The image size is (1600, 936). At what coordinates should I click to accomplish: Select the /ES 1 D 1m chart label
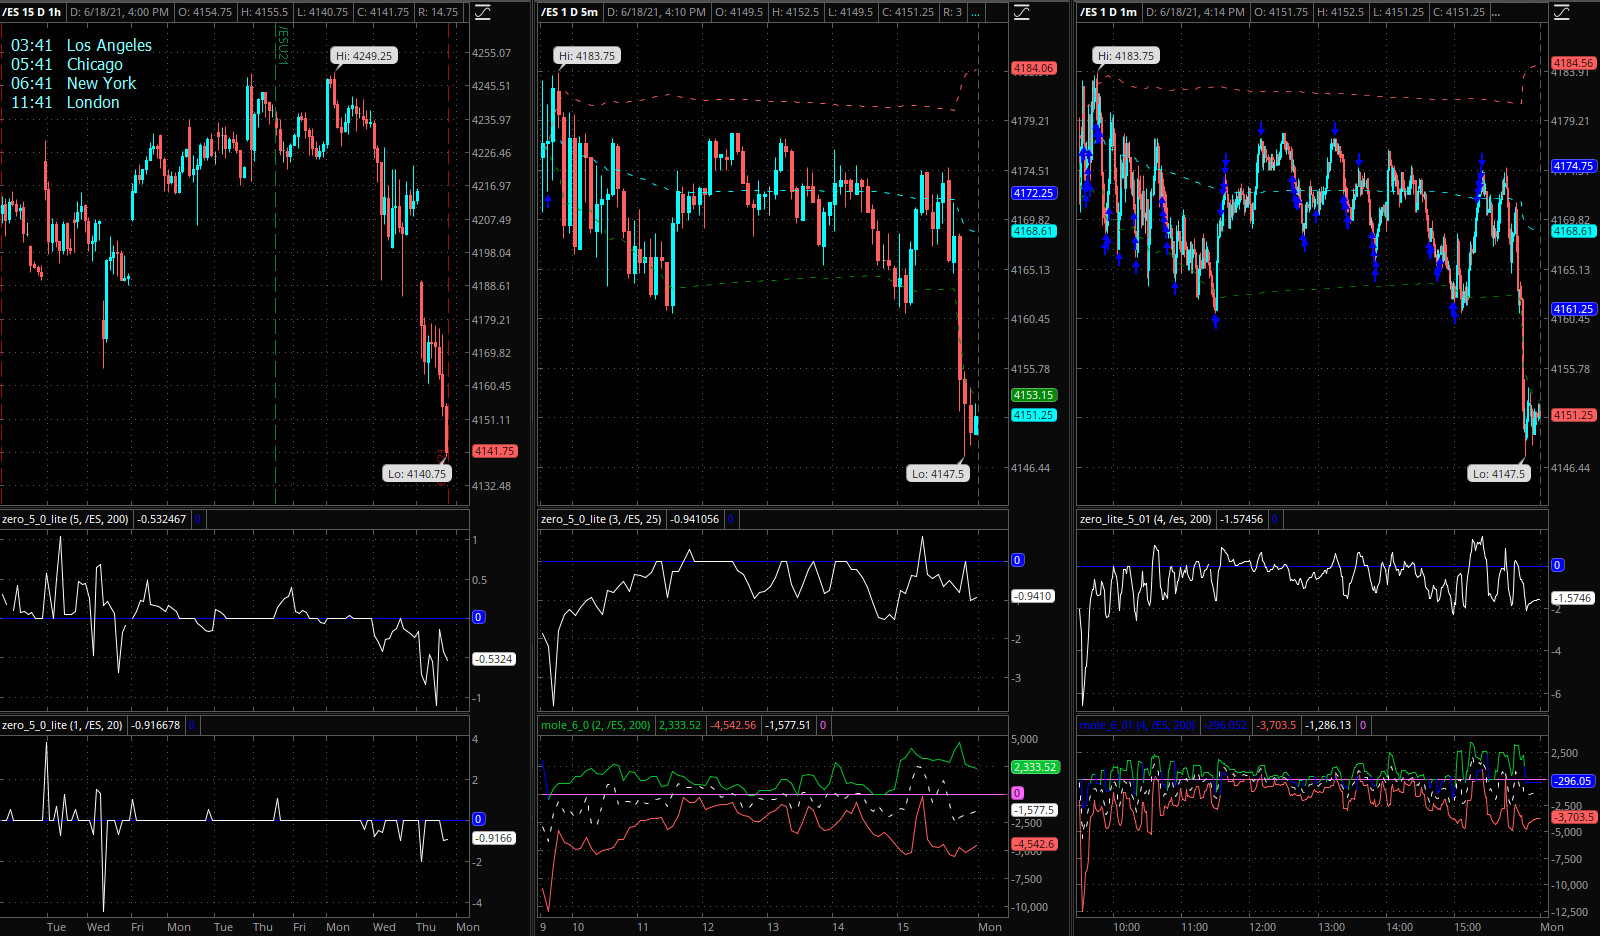click(1108, 12)
